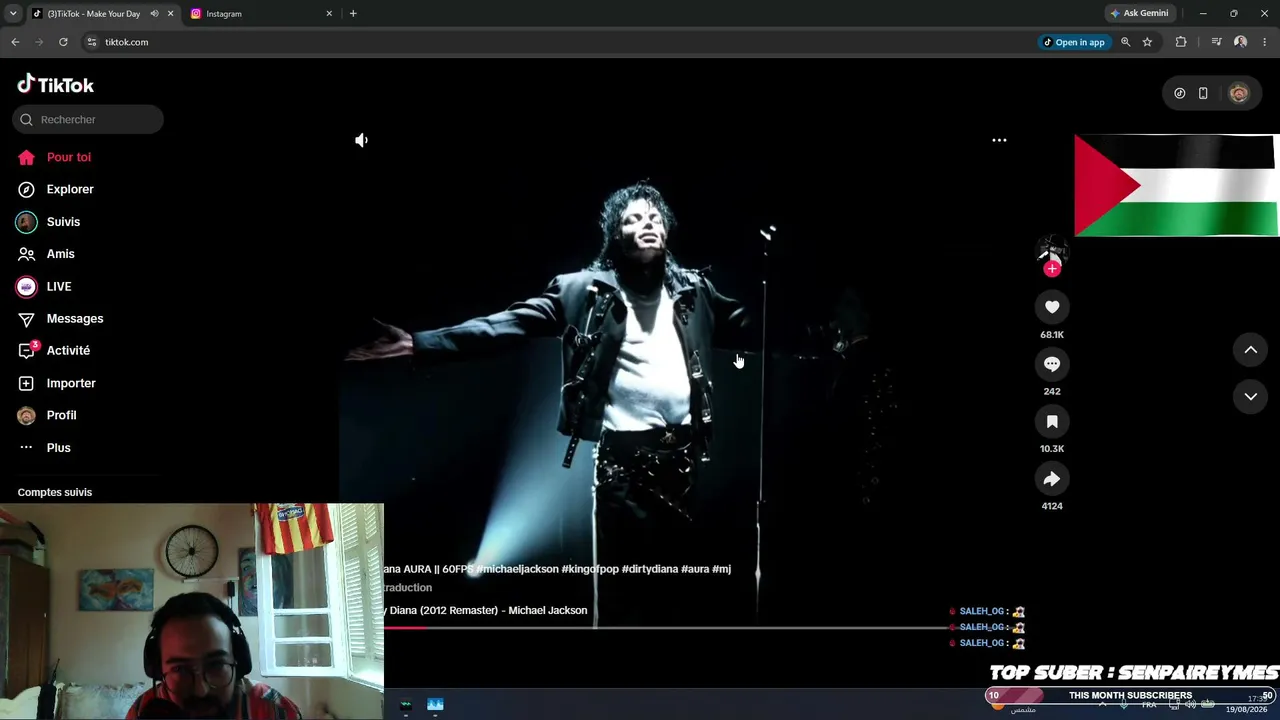1280x720 pixels.
Task: Go to the Explorer page
Action: (x=70, y=189)
